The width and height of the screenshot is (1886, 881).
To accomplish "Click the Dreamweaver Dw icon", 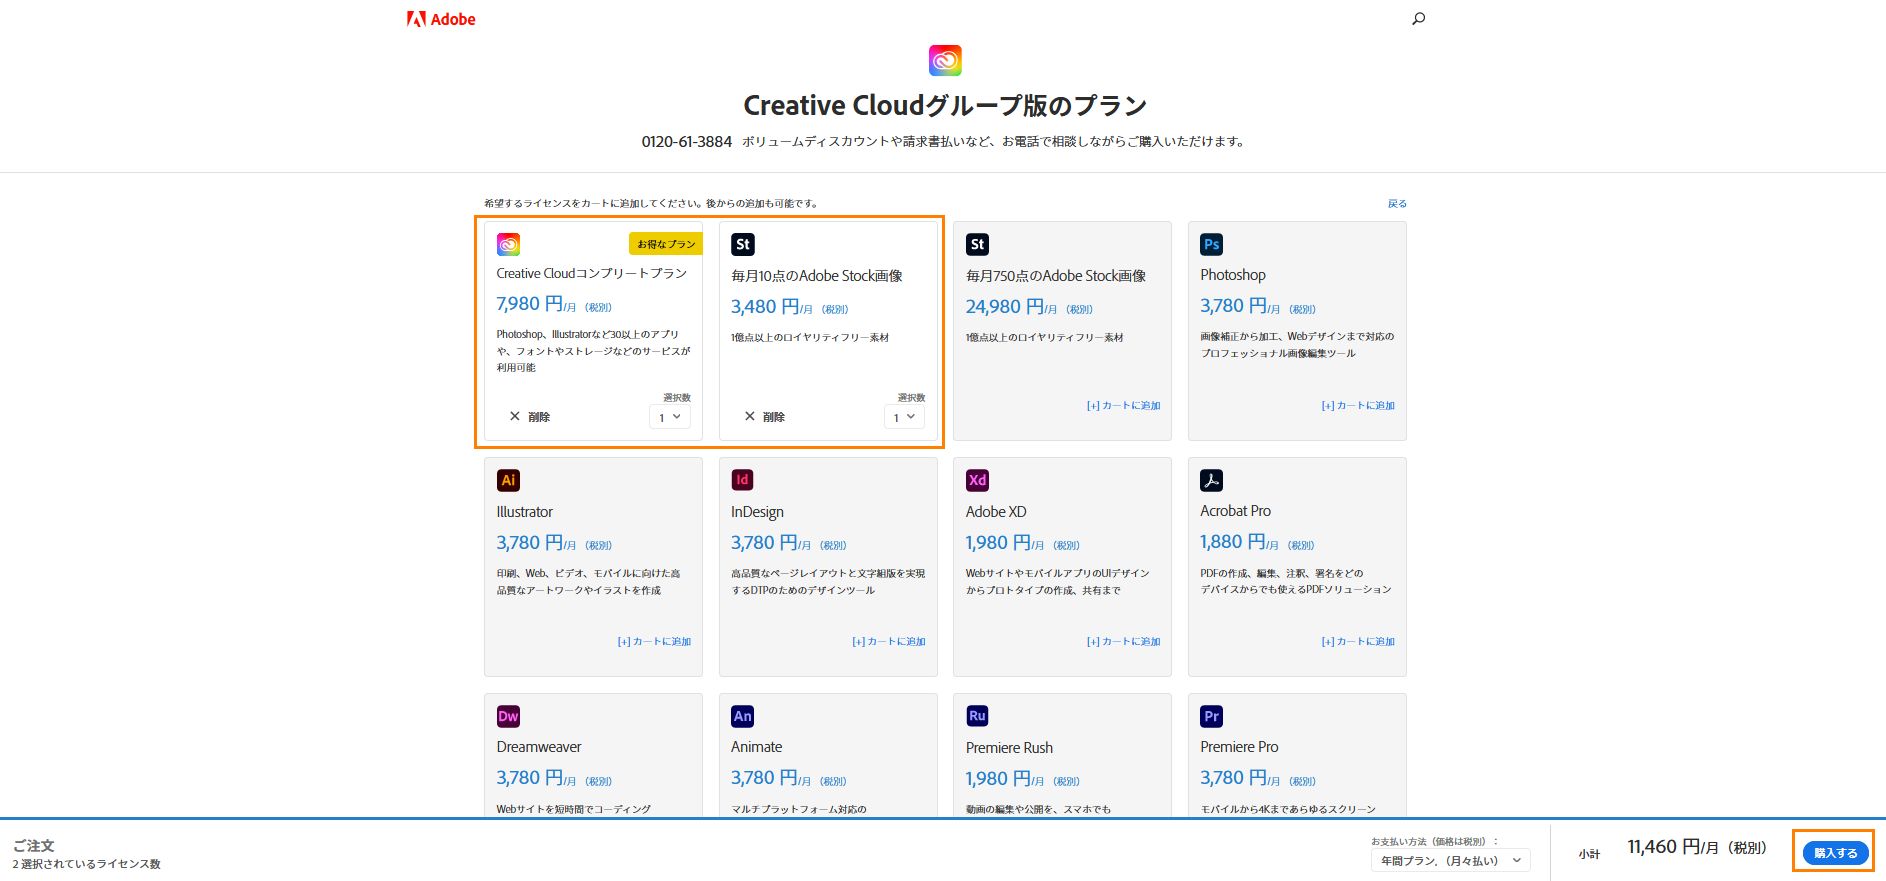I will coord(508,716).
